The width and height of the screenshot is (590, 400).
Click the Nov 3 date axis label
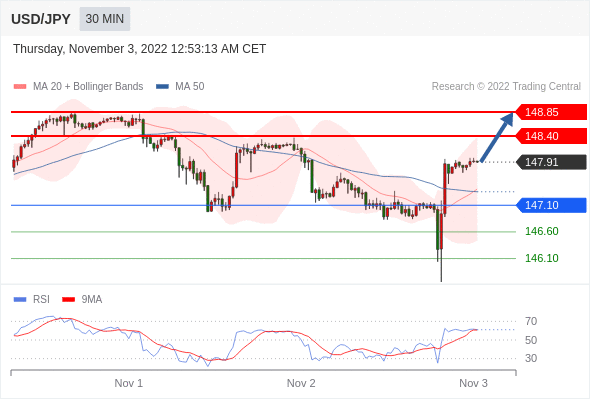click(473, 383)
